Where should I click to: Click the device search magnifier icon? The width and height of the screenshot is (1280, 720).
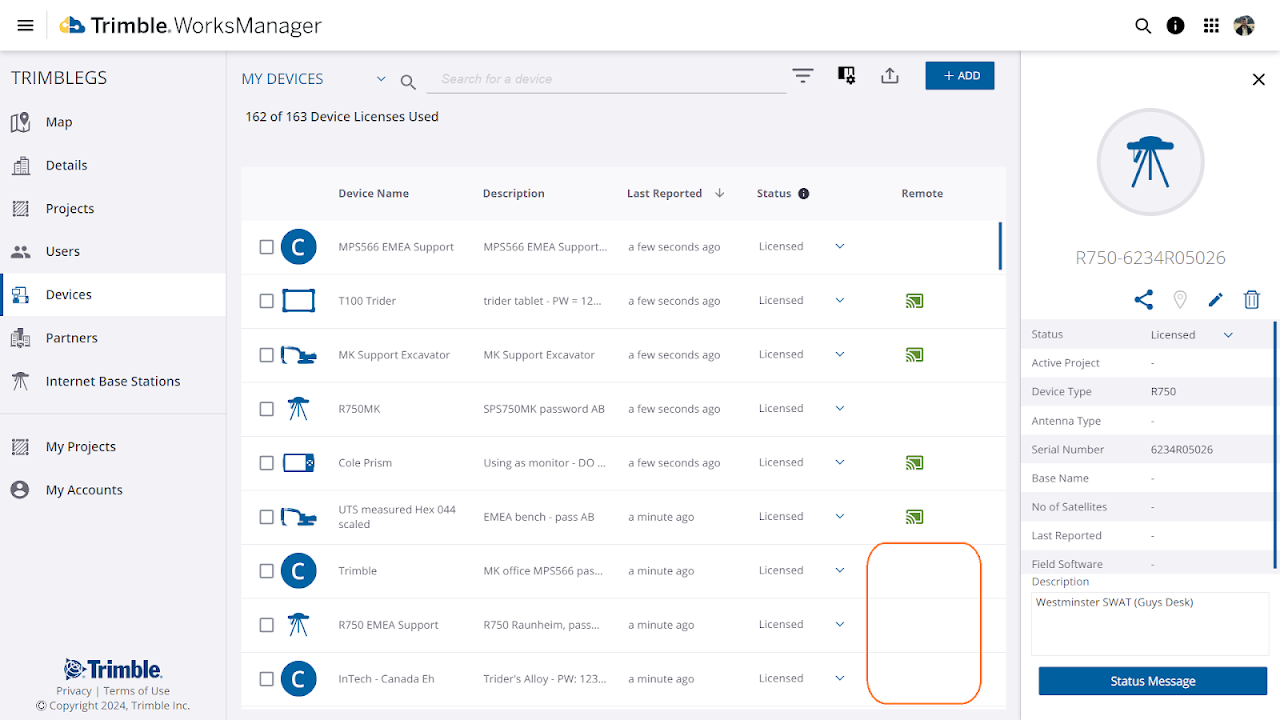coord(408,82)
